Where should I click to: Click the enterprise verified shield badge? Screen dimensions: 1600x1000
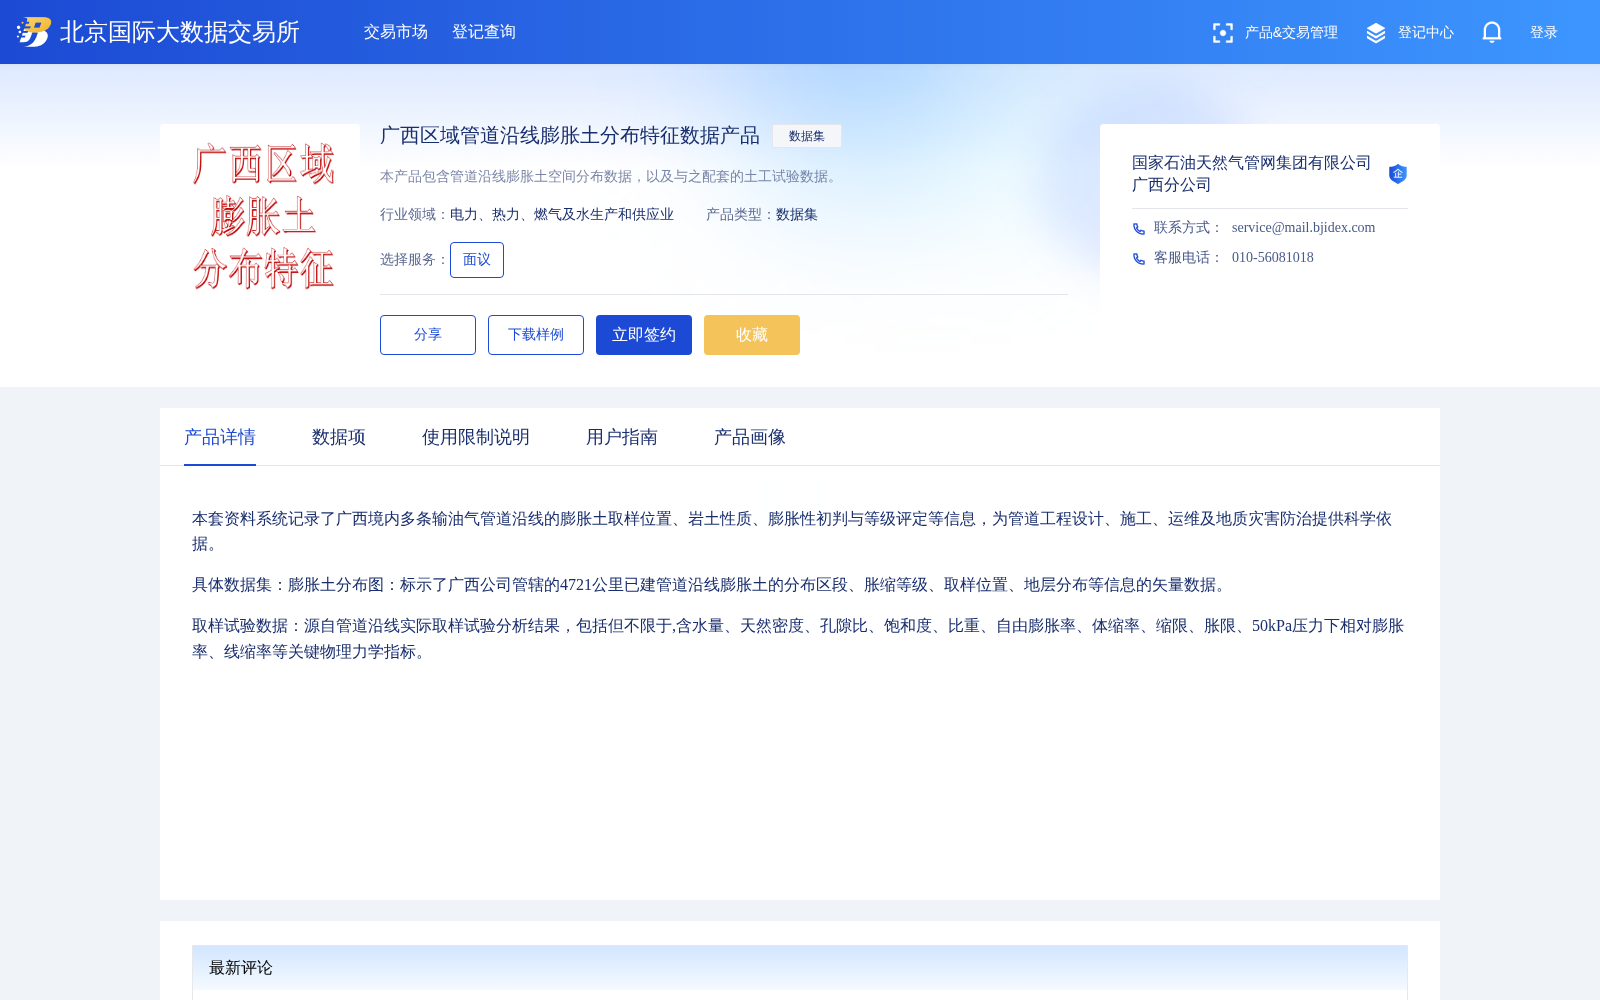1398,174
